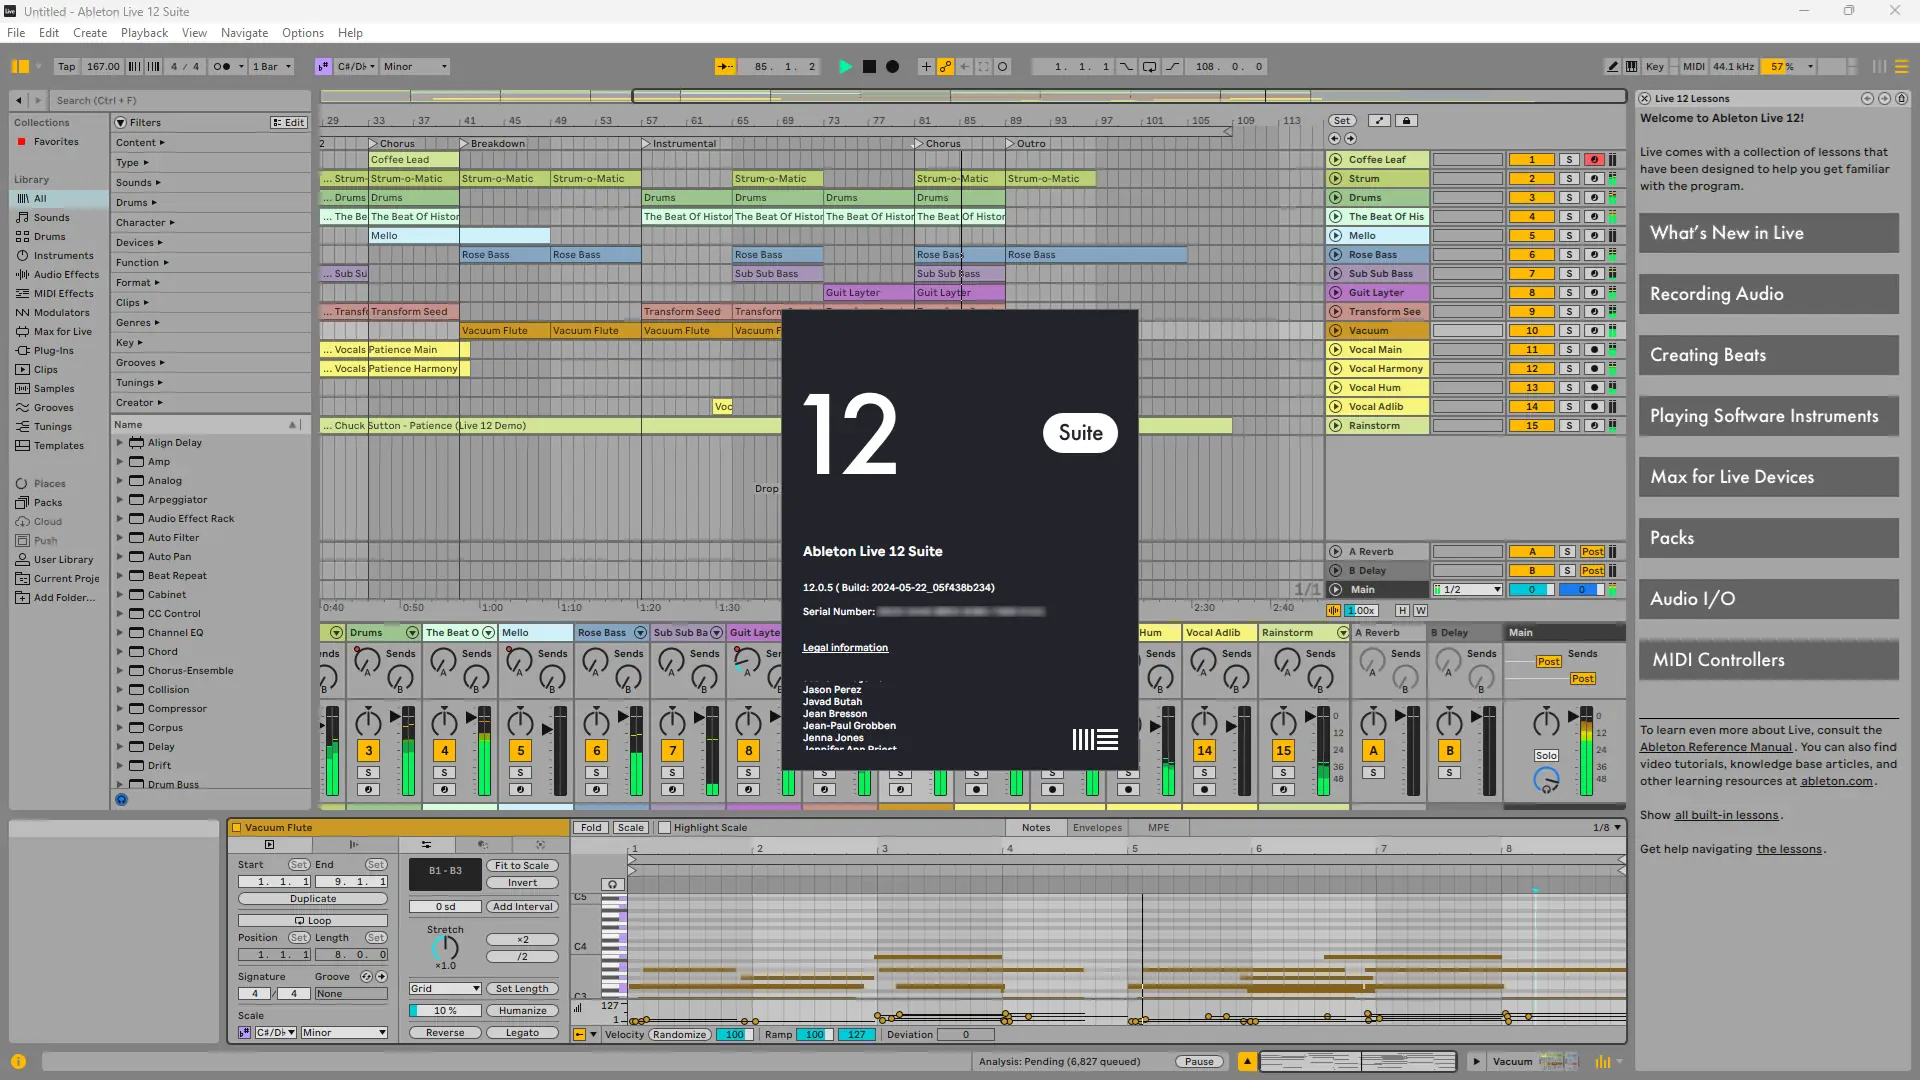
Task: Toggle the metronome button
Action: pyautogui.click(x=223, y=67)
